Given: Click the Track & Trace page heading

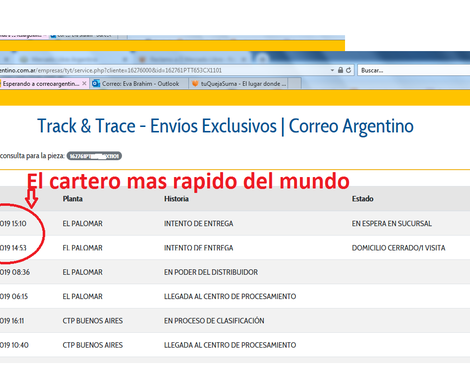Looking at the screenshot, I should (x=225, y=126).
